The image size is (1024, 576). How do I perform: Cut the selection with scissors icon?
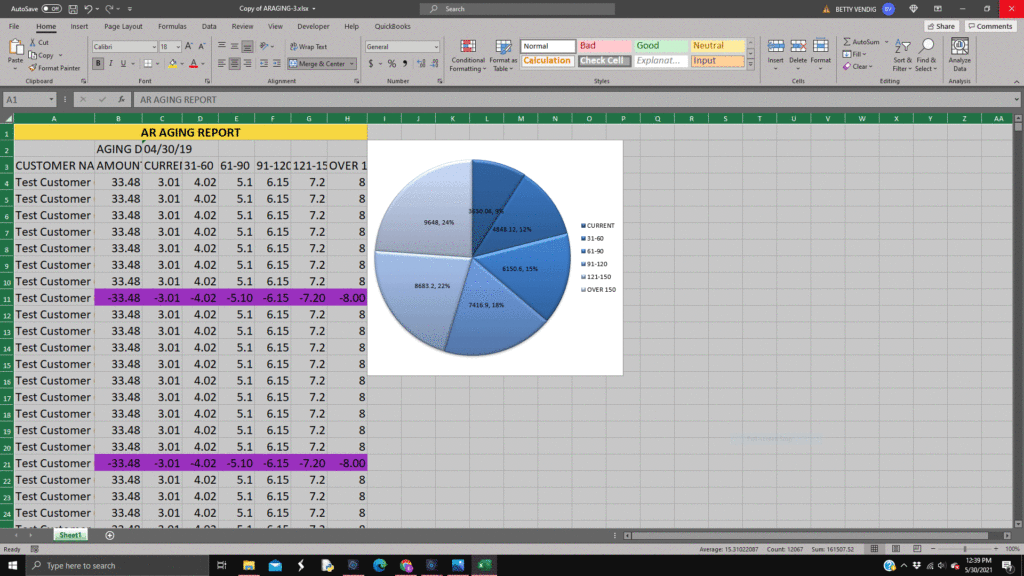(39, 42)
